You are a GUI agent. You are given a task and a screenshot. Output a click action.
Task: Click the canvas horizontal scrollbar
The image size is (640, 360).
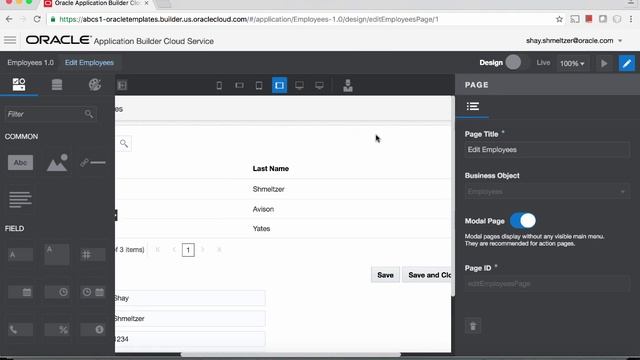click(x=291, y=354)
